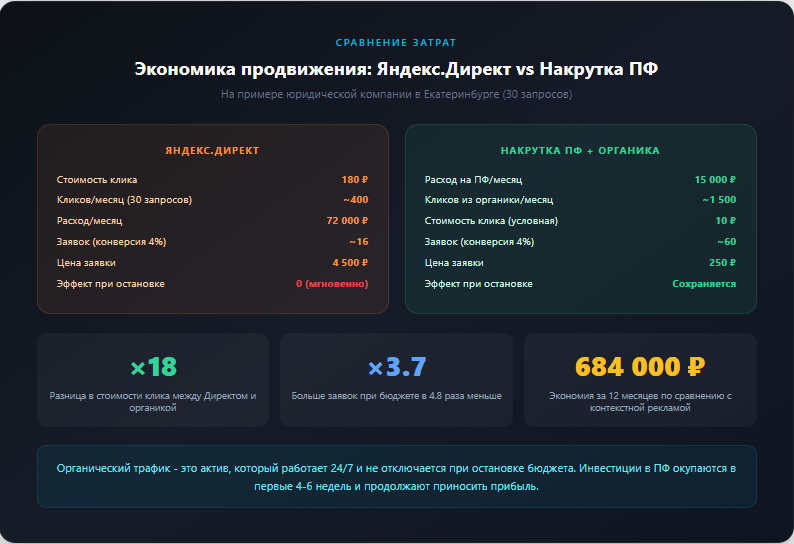Click the '250 ₽' lead price value
The image size is (794, 544).
[722, 263]
